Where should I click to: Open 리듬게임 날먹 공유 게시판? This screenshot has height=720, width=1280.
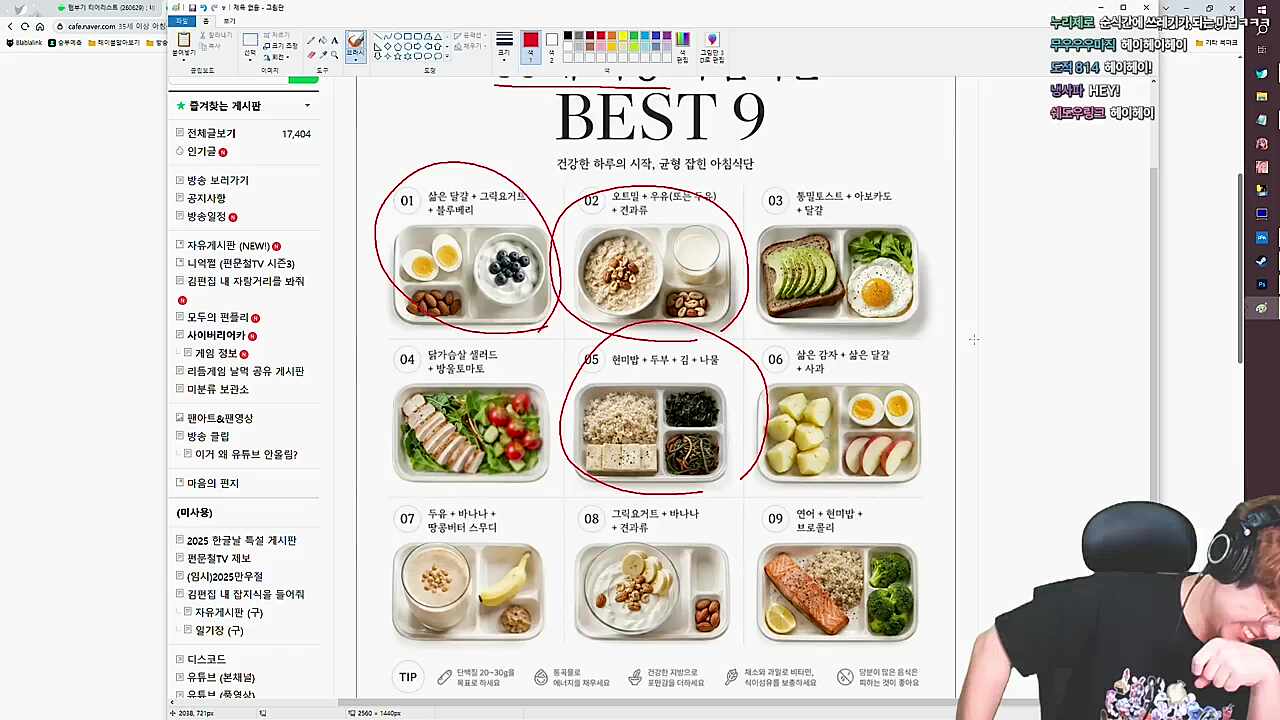coord(246,371)
